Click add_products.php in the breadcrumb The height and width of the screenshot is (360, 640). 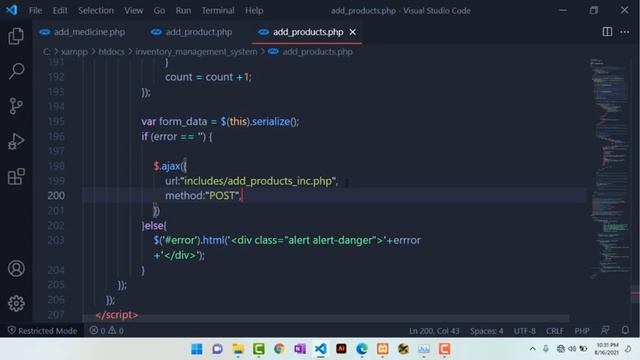(318, 52)
